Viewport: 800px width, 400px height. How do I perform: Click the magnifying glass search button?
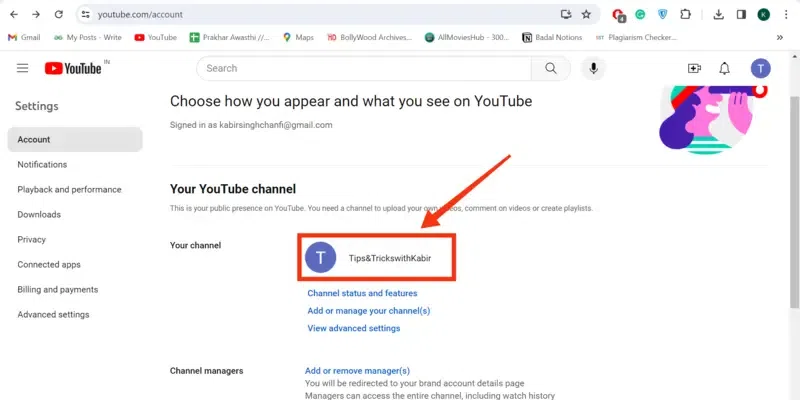[551, 68]
